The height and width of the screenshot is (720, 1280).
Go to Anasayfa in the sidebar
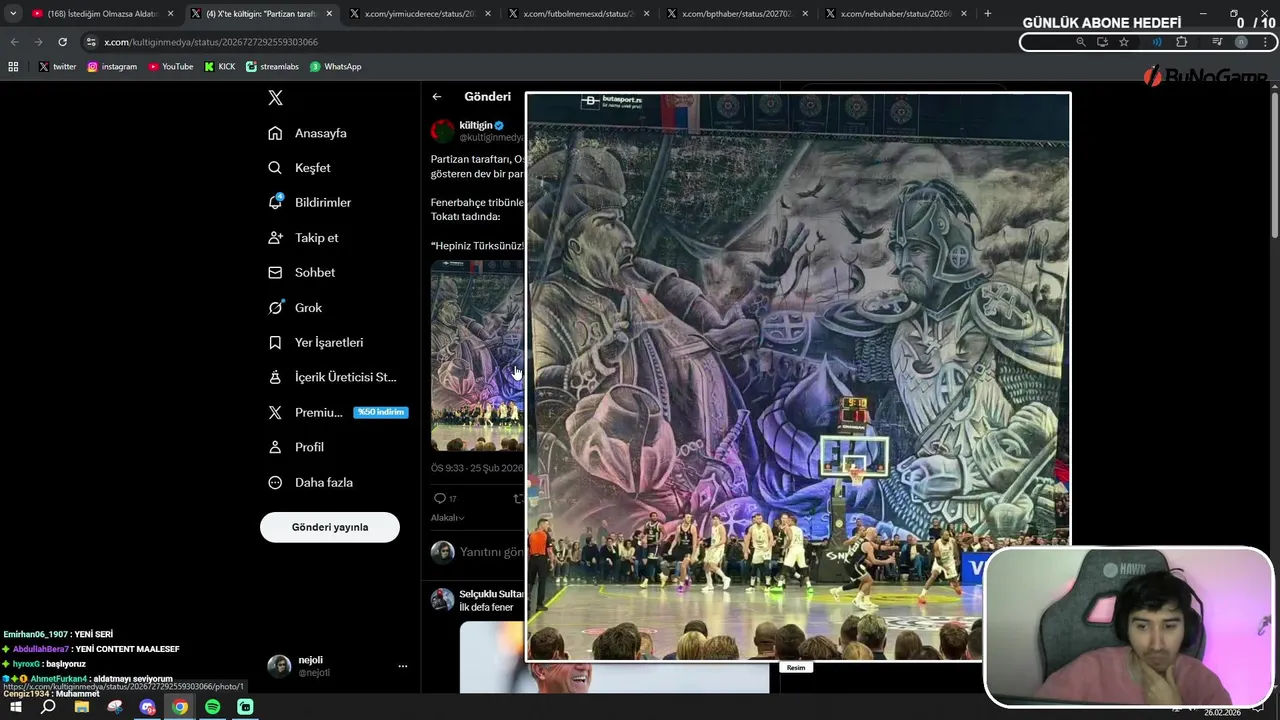click(x=308, y=133)
